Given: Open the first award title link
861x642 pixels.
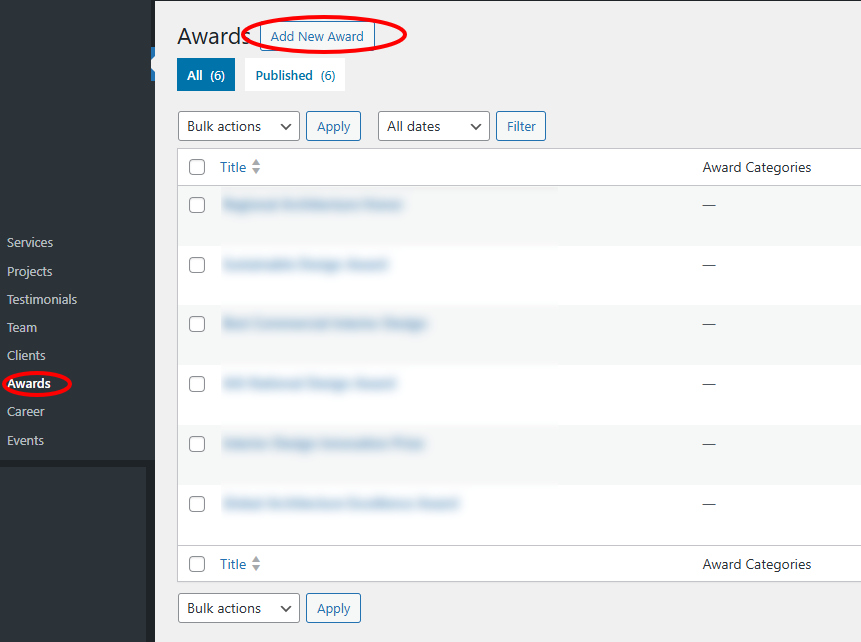Looking at the screenshot, I should click(311, 204).
